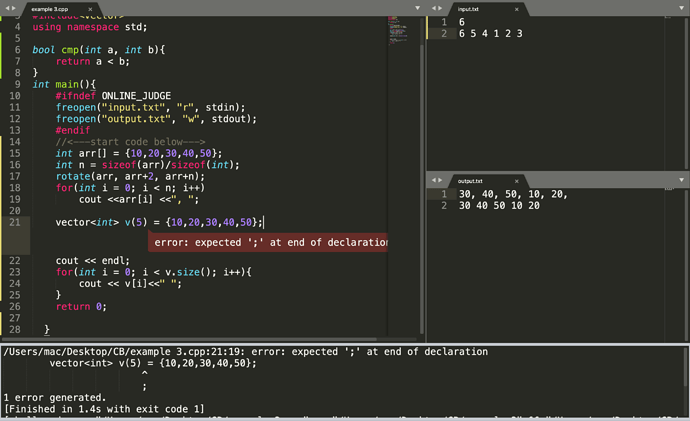Click the inline red error message under line 21
The image size is (690, 421).
point(268,243)
